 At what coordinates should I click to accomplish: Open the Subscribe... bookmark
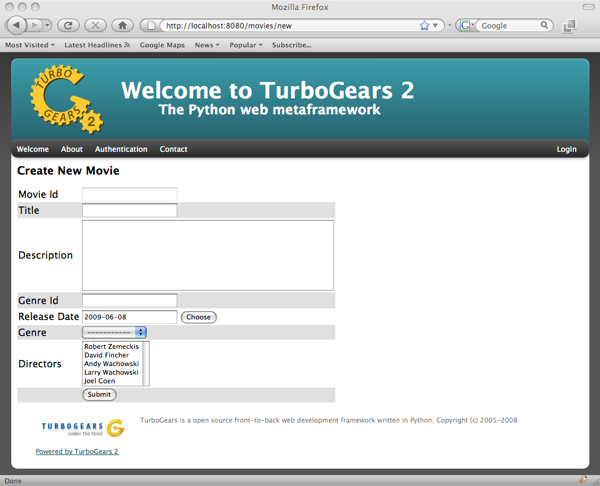[x=291, y=45]
